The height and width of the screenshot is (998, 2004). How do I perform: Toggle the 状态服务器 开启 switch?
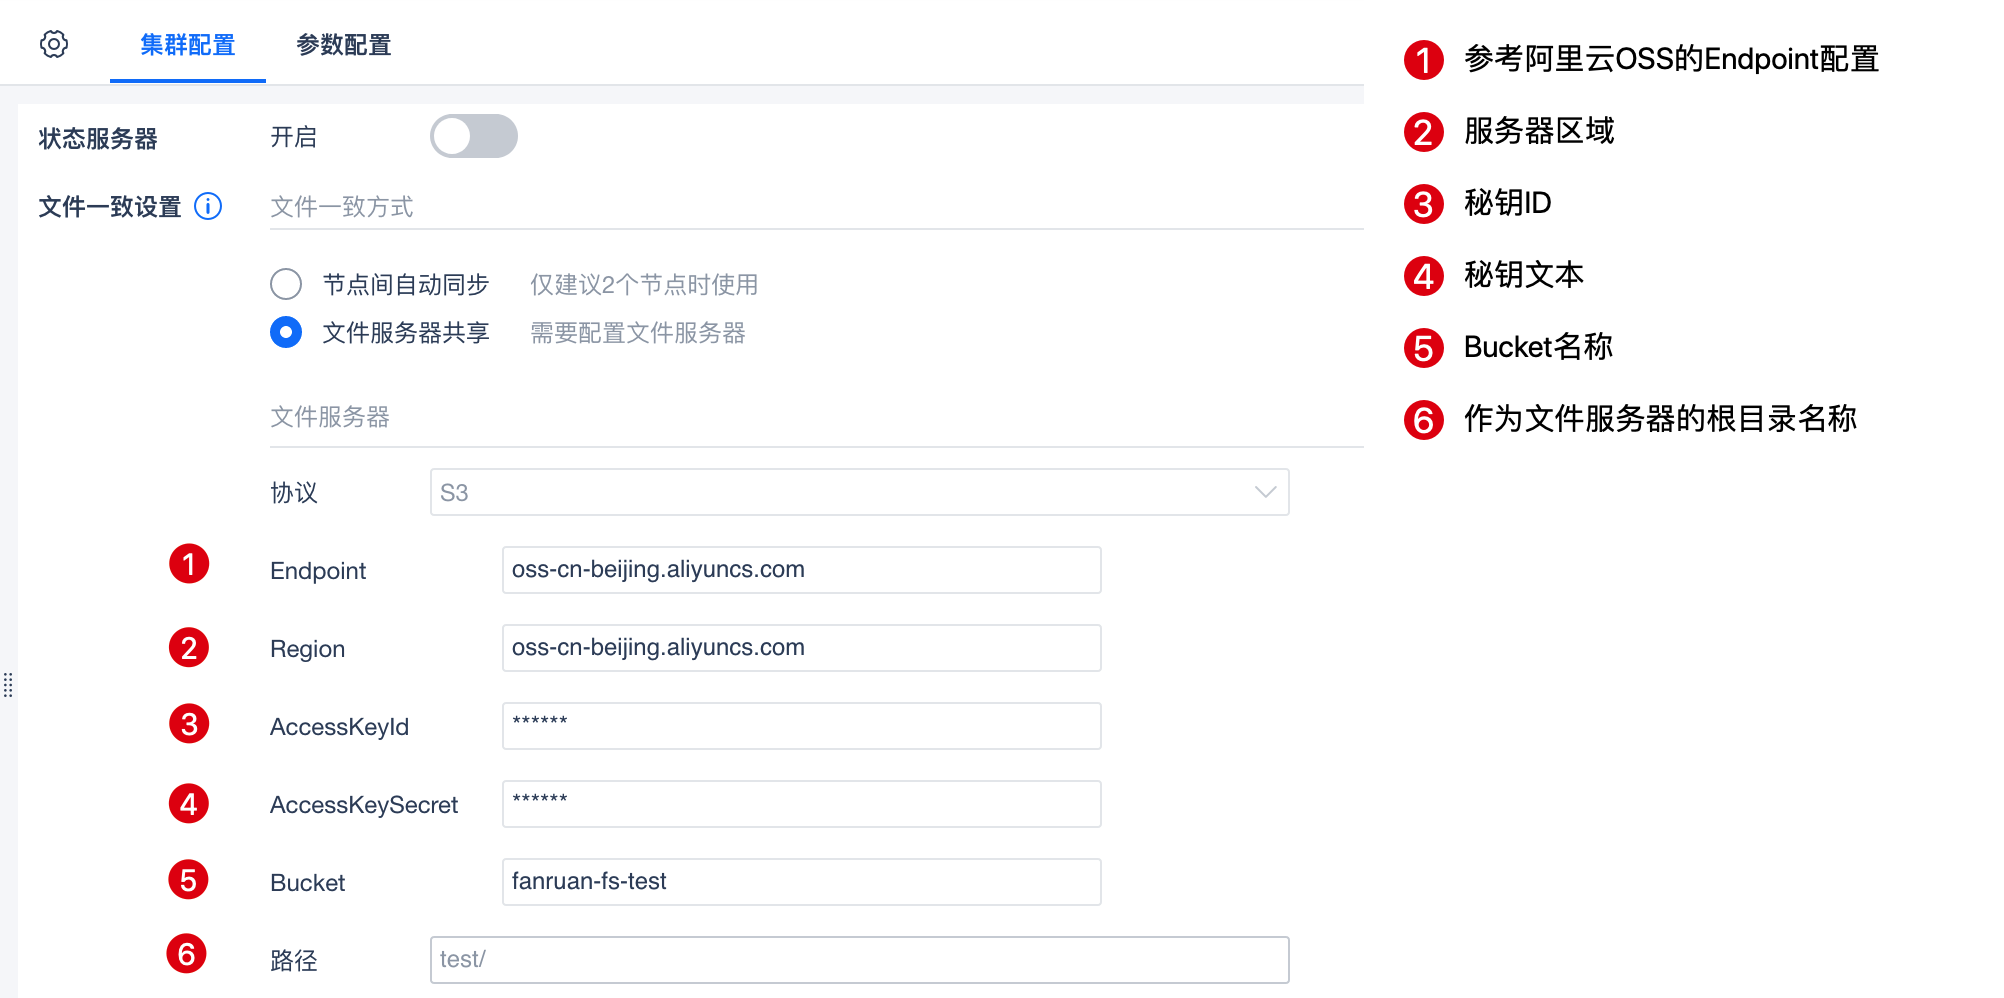[474, 136]
